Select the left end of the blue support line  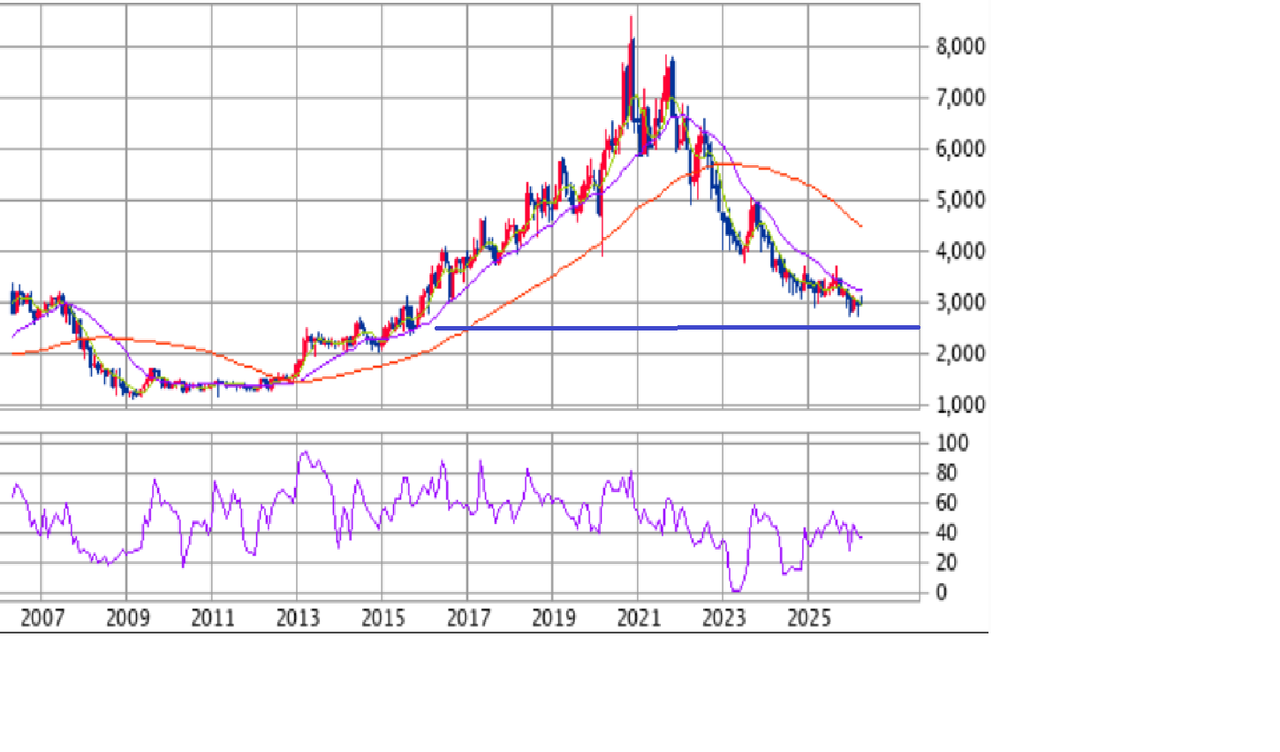click(437, 328)
